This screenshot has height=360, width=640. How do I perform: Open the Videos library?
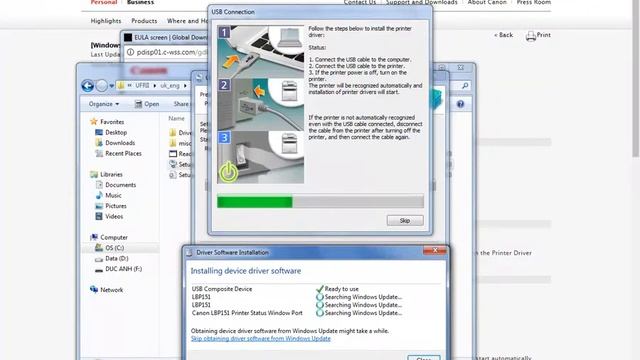tap(109, 216)
